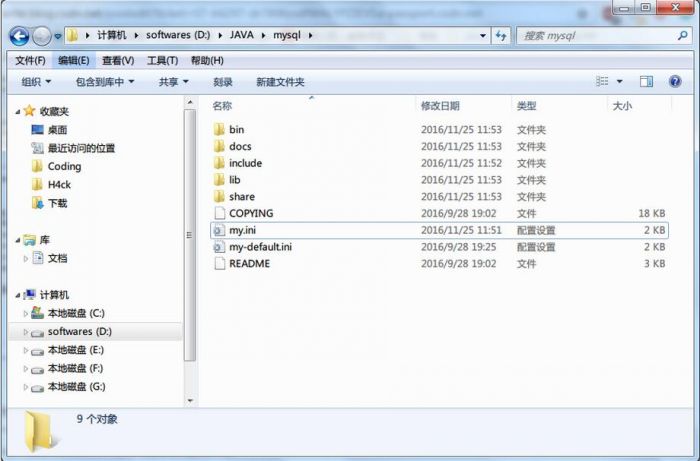
Task: Open the 编辑(E) menu
Action: [74, 60]
